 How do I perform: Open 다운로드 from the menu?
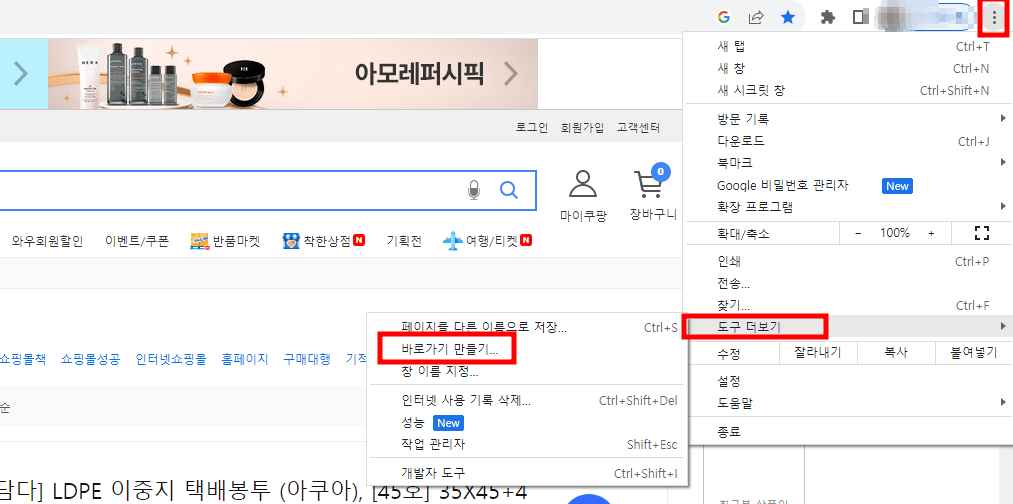(x=848, y=141)
